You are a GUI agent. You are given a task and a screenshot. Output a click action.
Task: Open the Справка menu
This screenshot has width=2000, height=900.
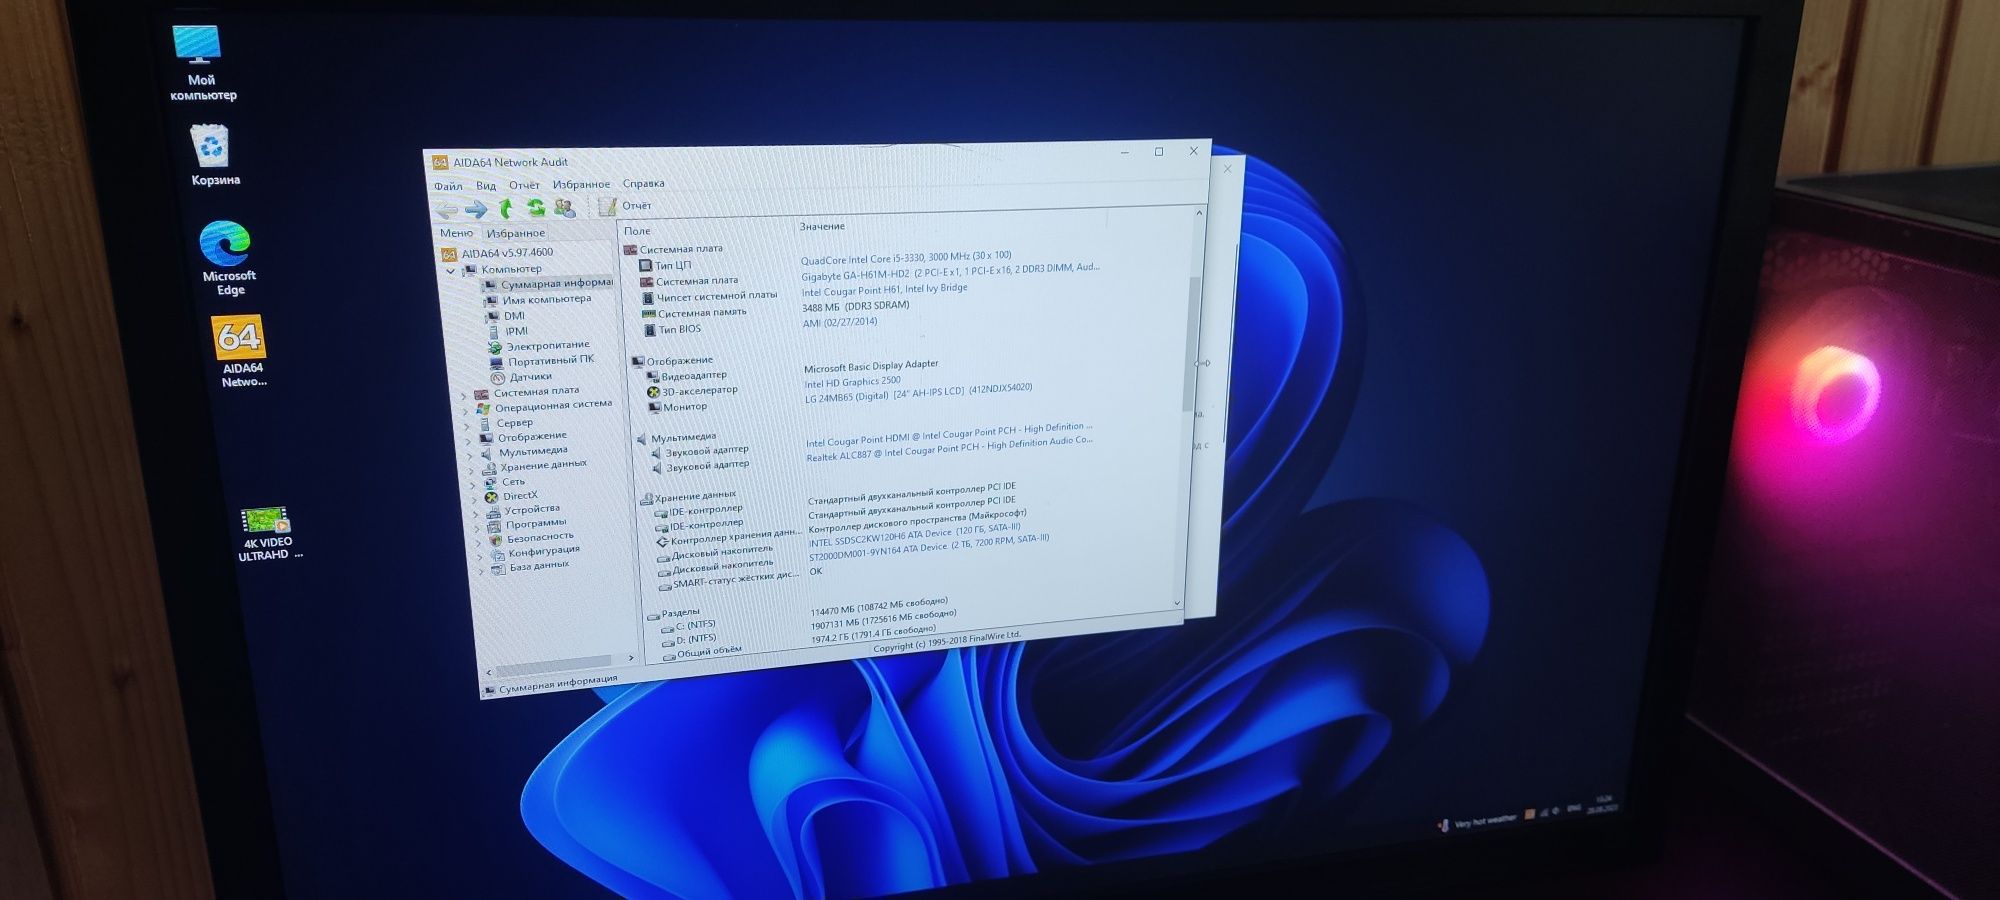(643, 183)
